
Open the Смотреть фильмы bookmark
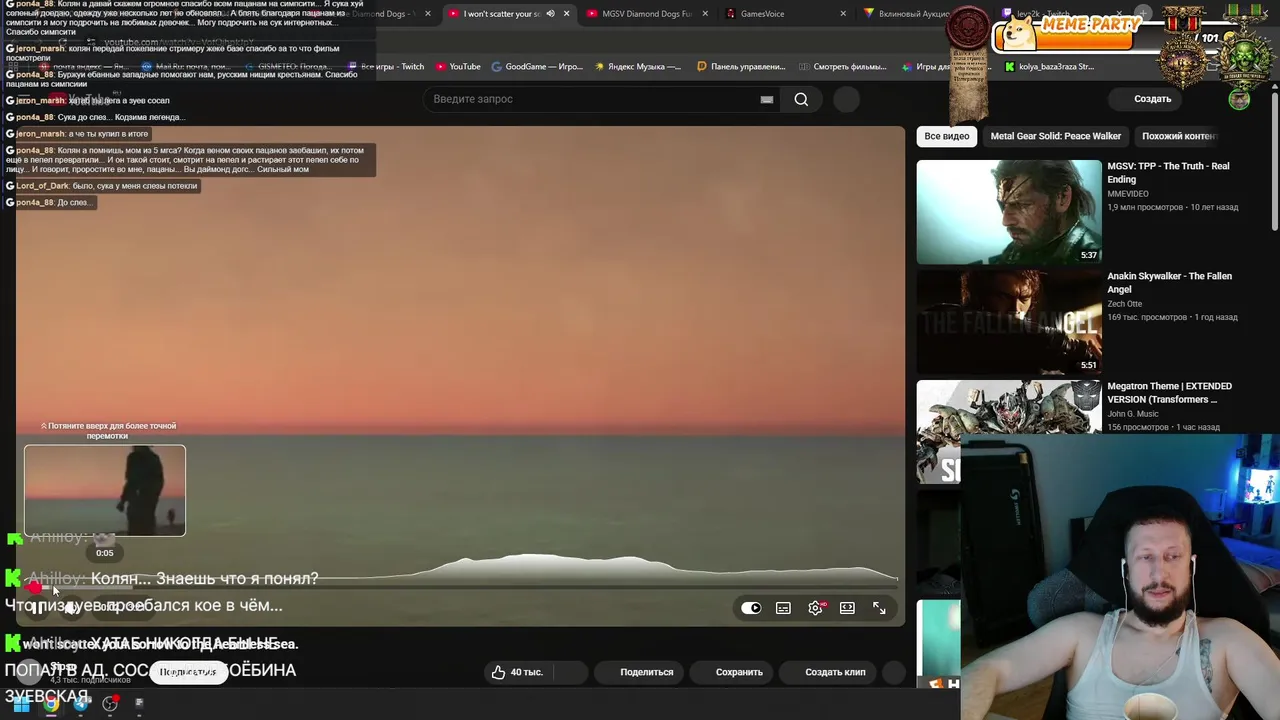tap(843, 67)
